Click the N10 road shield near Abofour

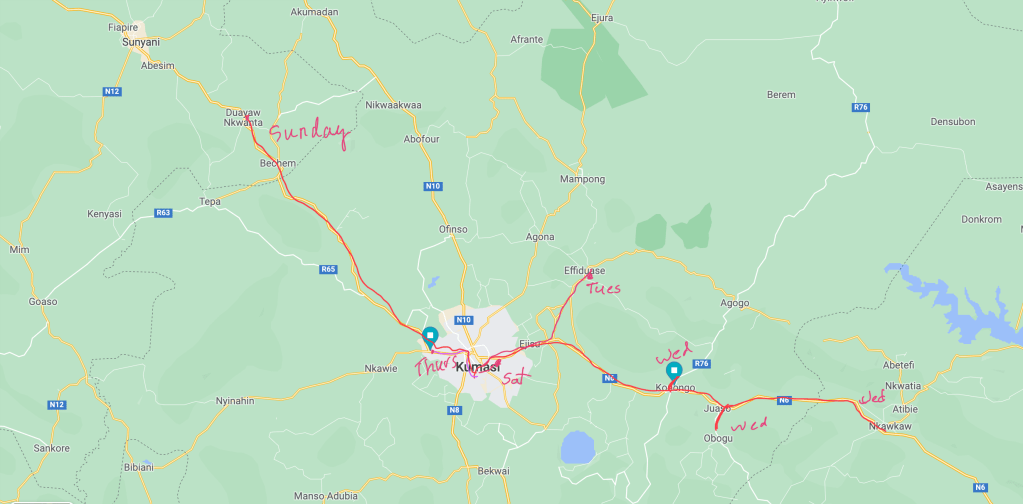pyautogui.click(x=433, y=186)
